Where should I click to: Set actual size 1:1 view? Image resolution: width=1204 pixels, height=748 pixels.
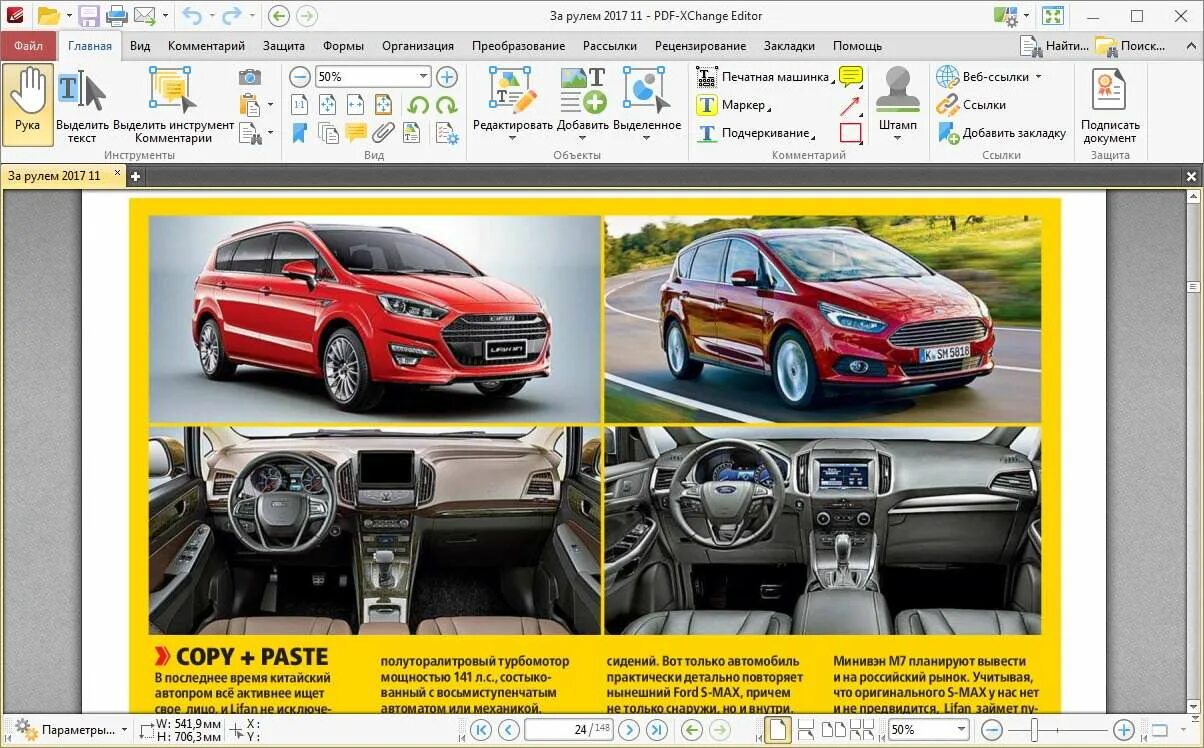299,105
